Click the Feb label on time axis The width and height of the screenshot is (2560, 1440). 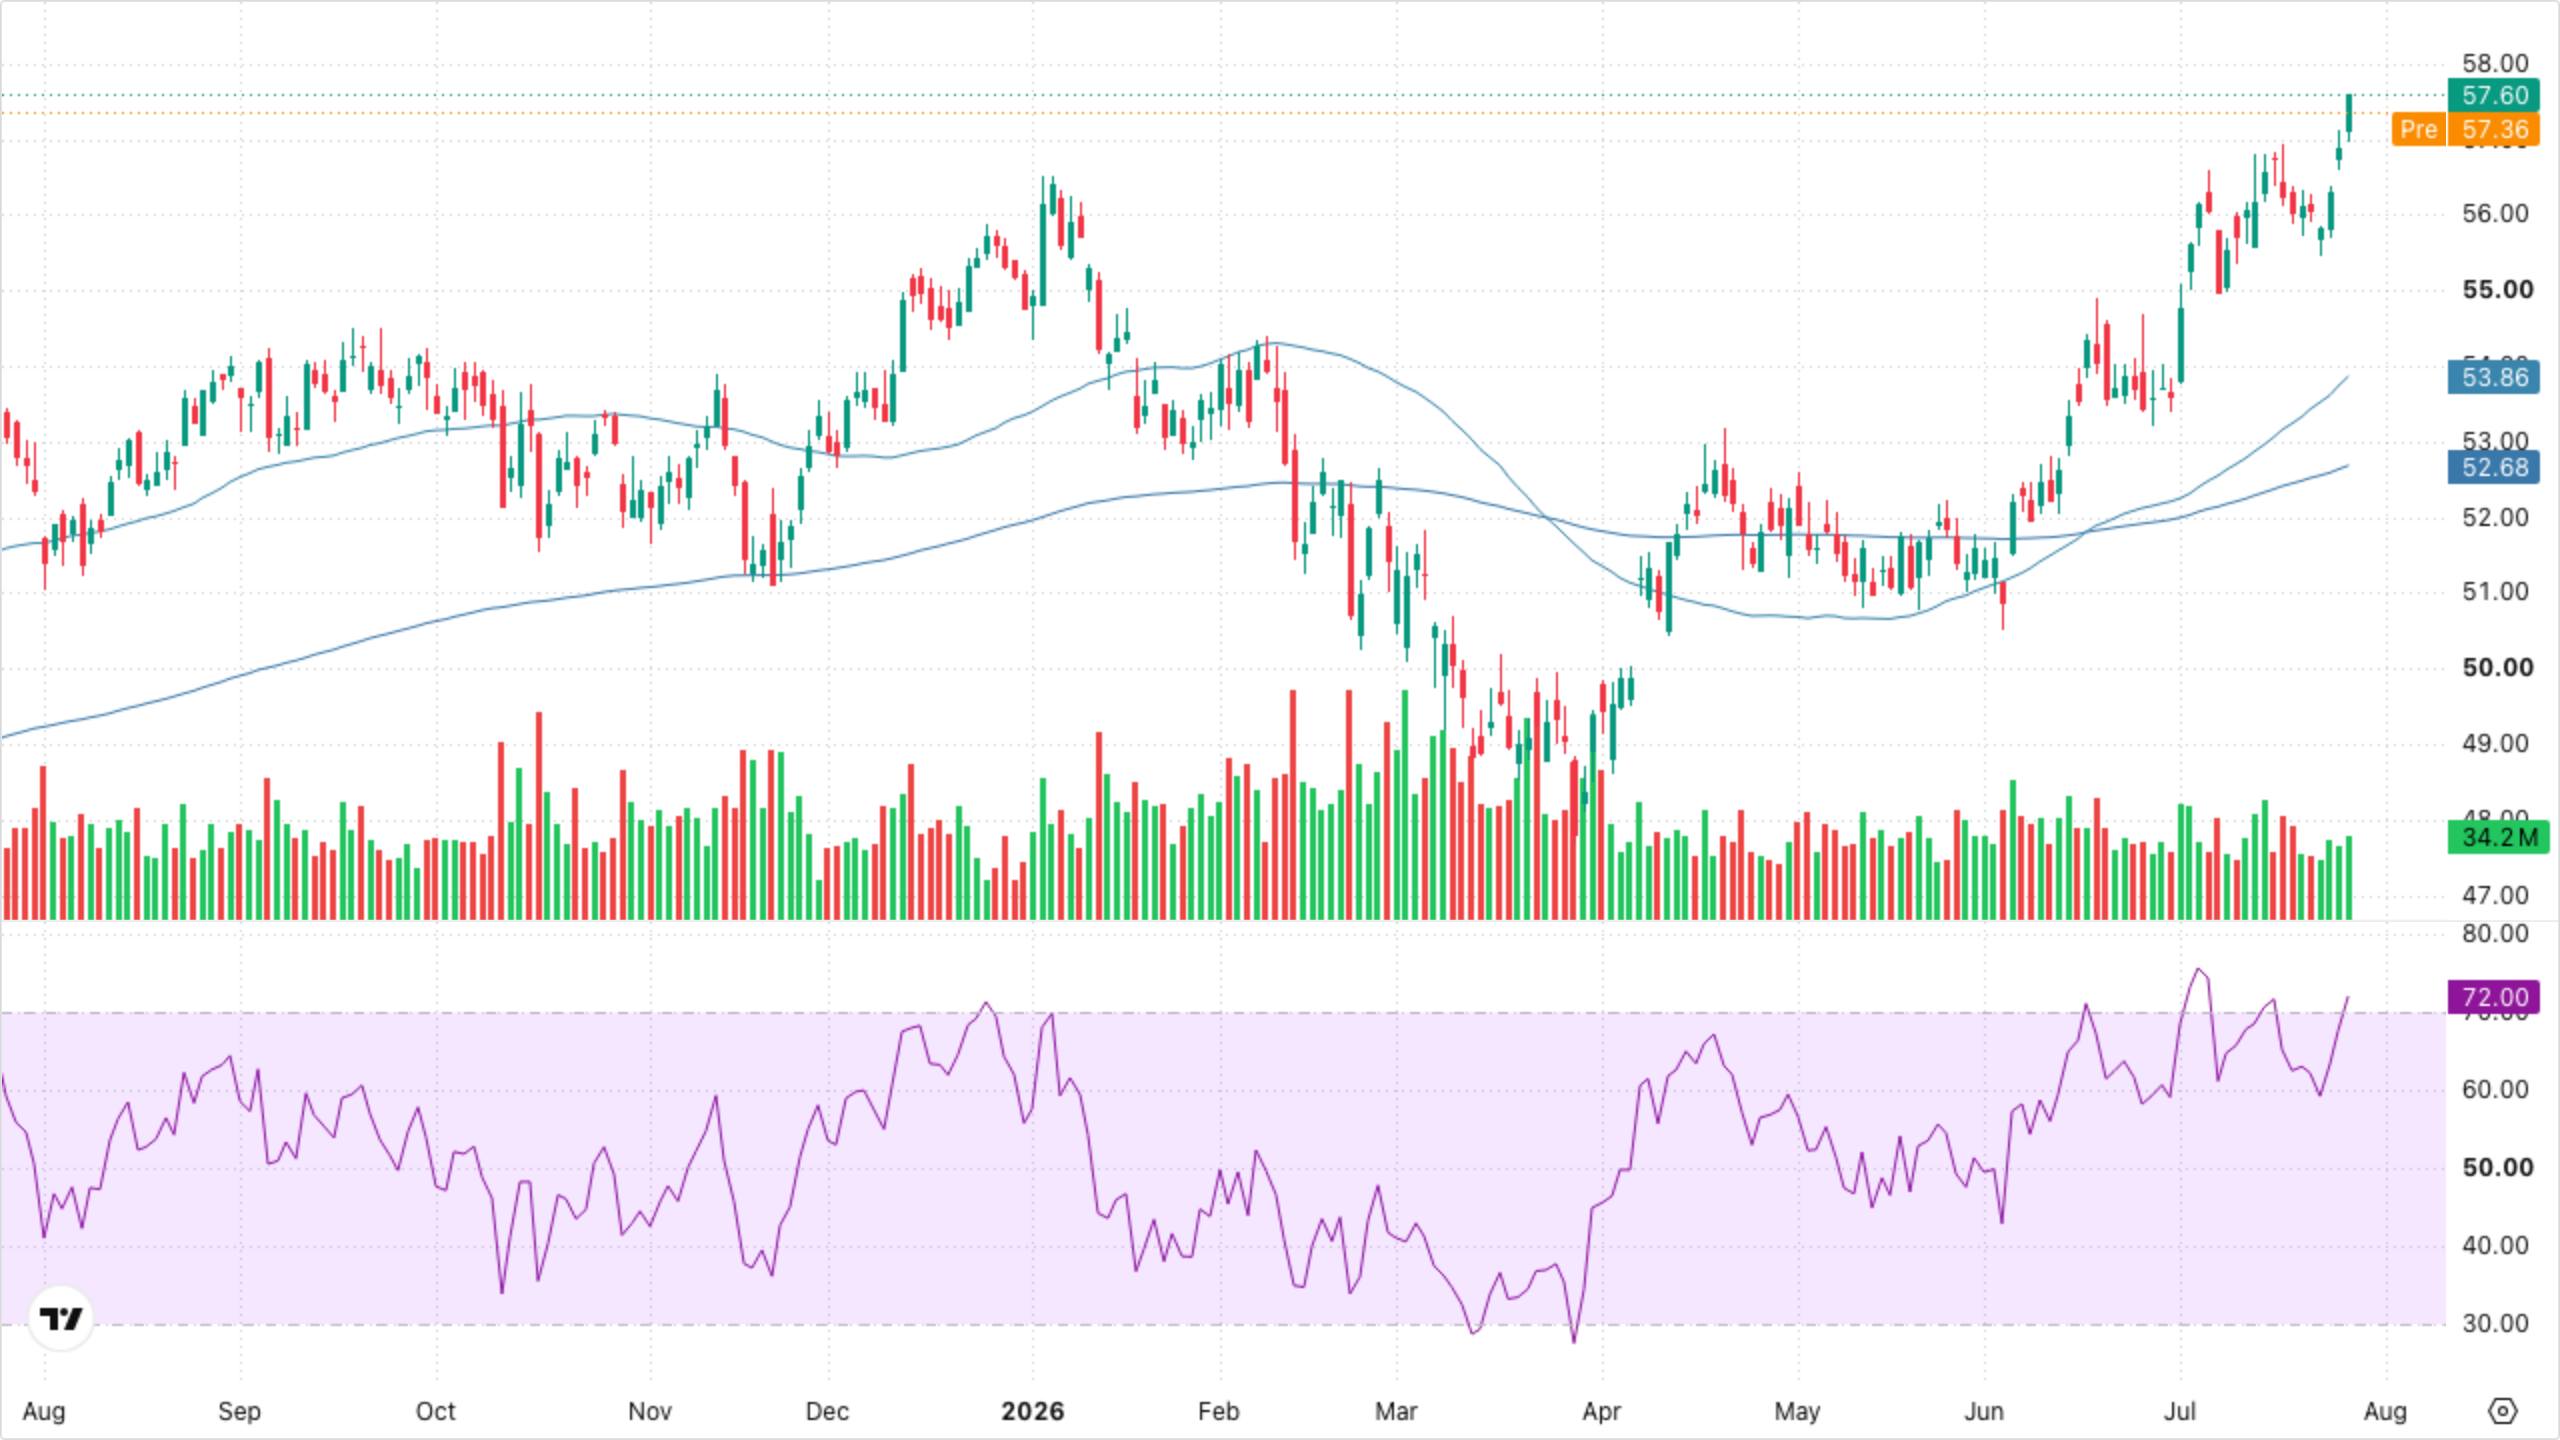[x=1218, y=1411]
